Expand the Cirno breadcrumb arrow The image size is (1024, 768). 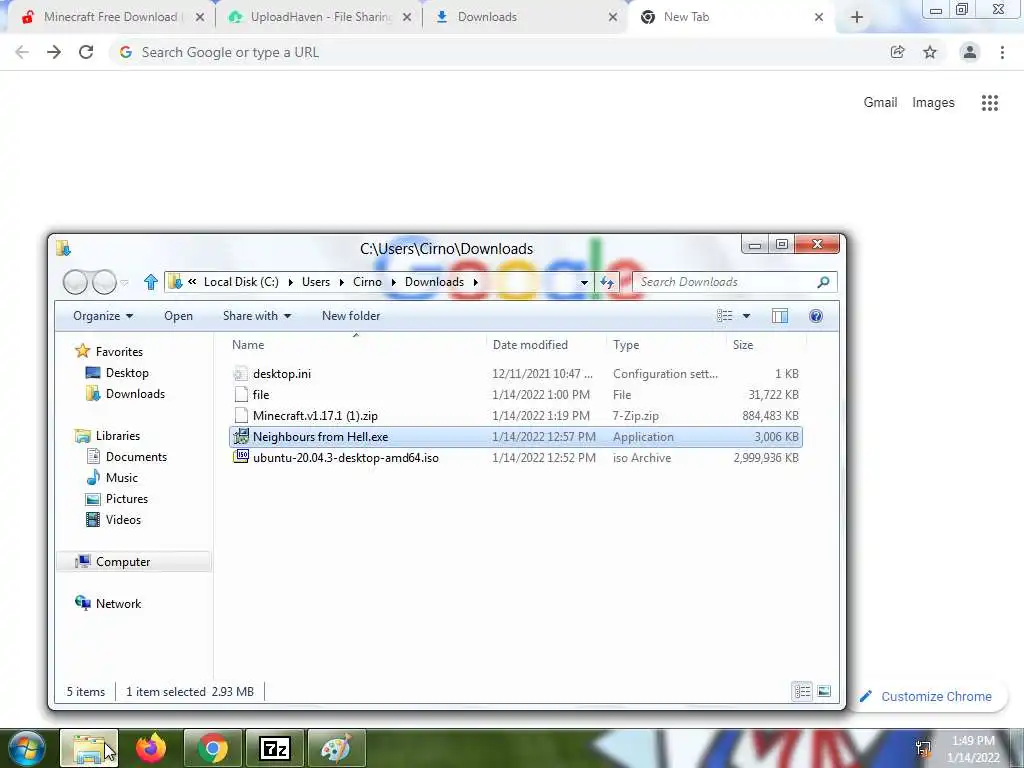click(394, 282)
